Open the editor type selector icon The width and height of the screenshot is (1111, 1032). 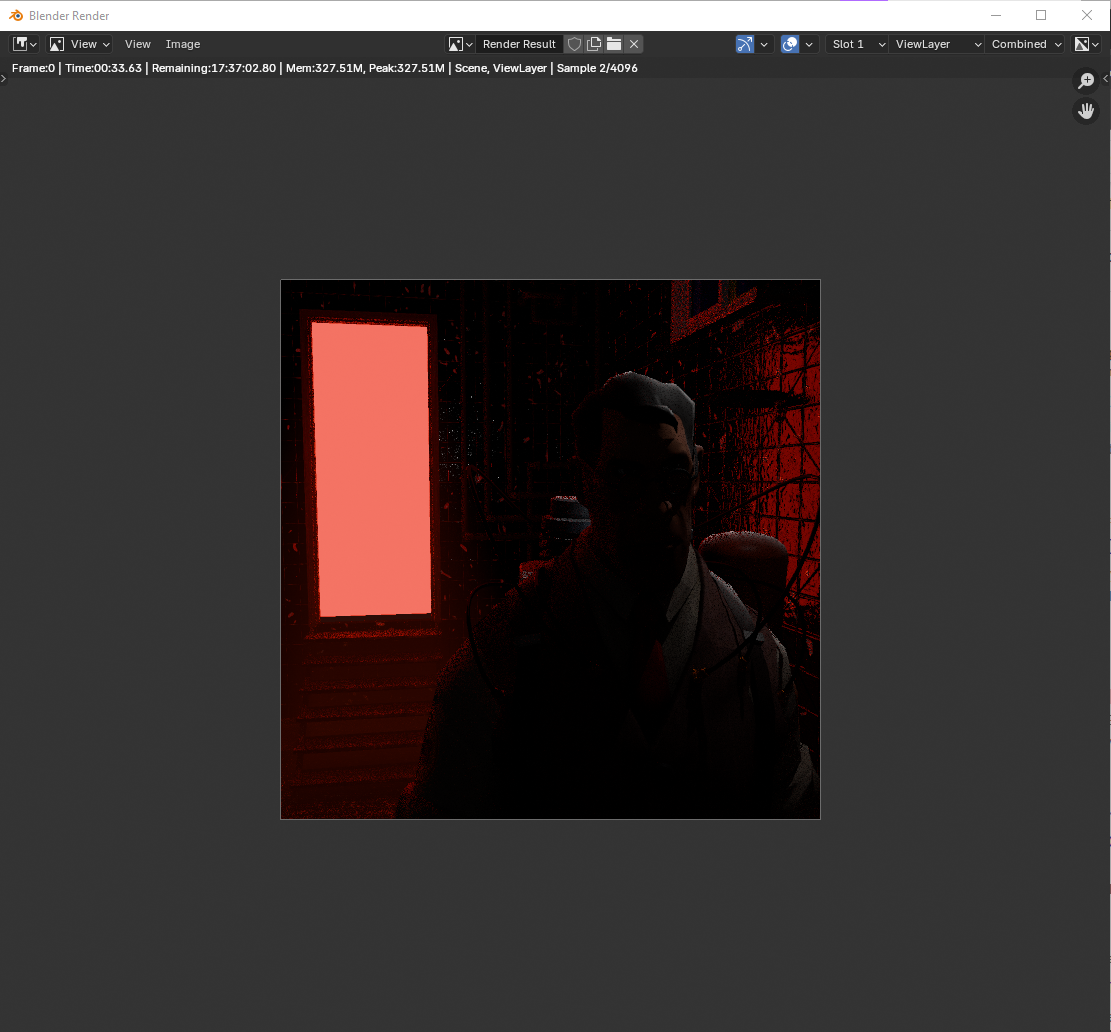[21, 44]
